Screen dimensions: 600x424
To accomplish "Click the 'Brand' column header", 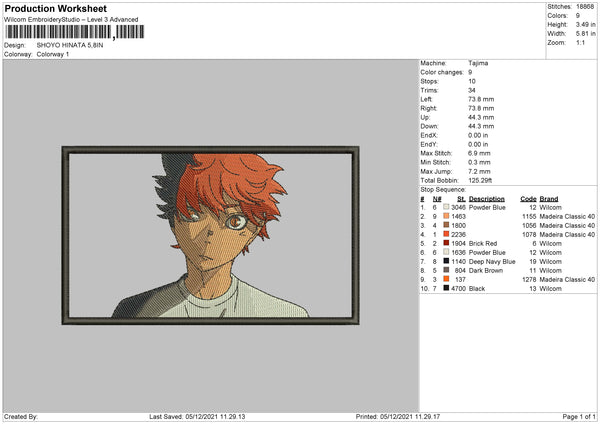I will click(x=549, y=199).
